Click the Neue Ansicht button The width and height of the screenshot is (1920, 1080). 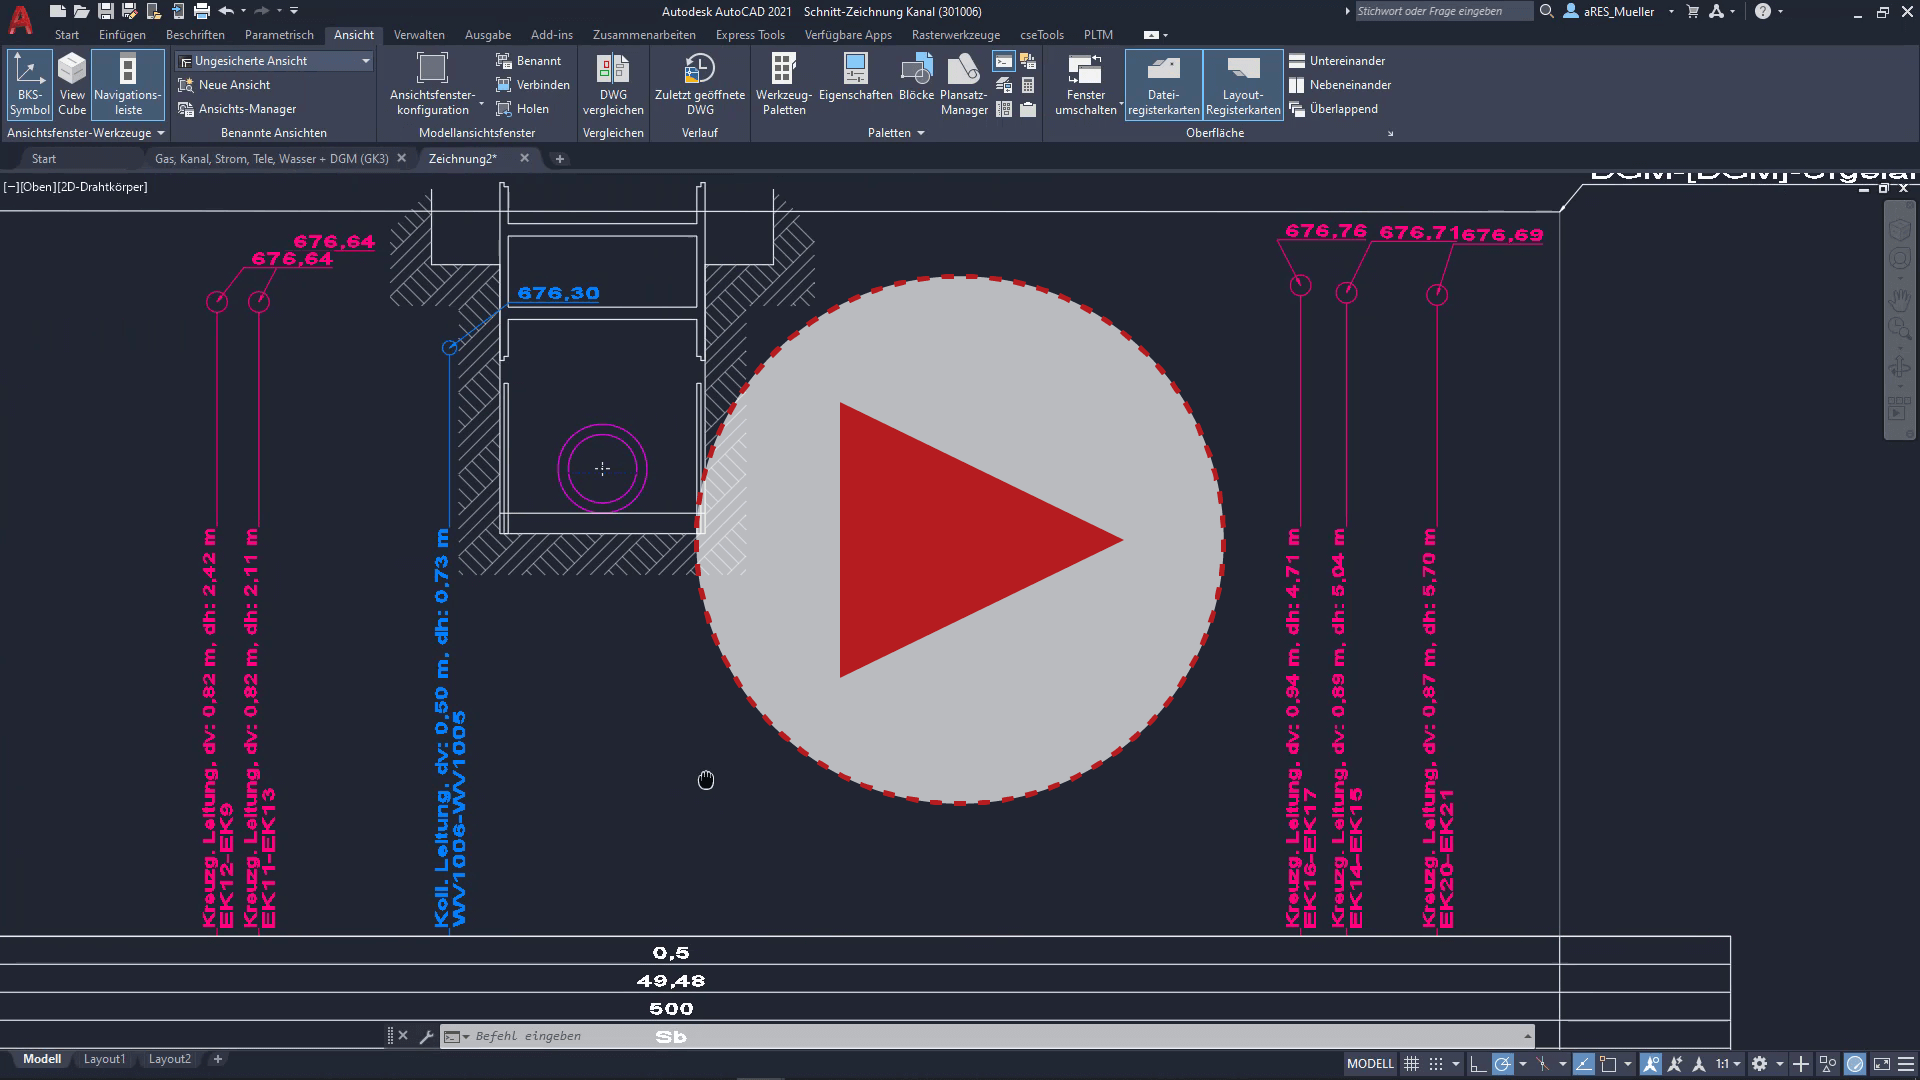click(x=234, y=85)
